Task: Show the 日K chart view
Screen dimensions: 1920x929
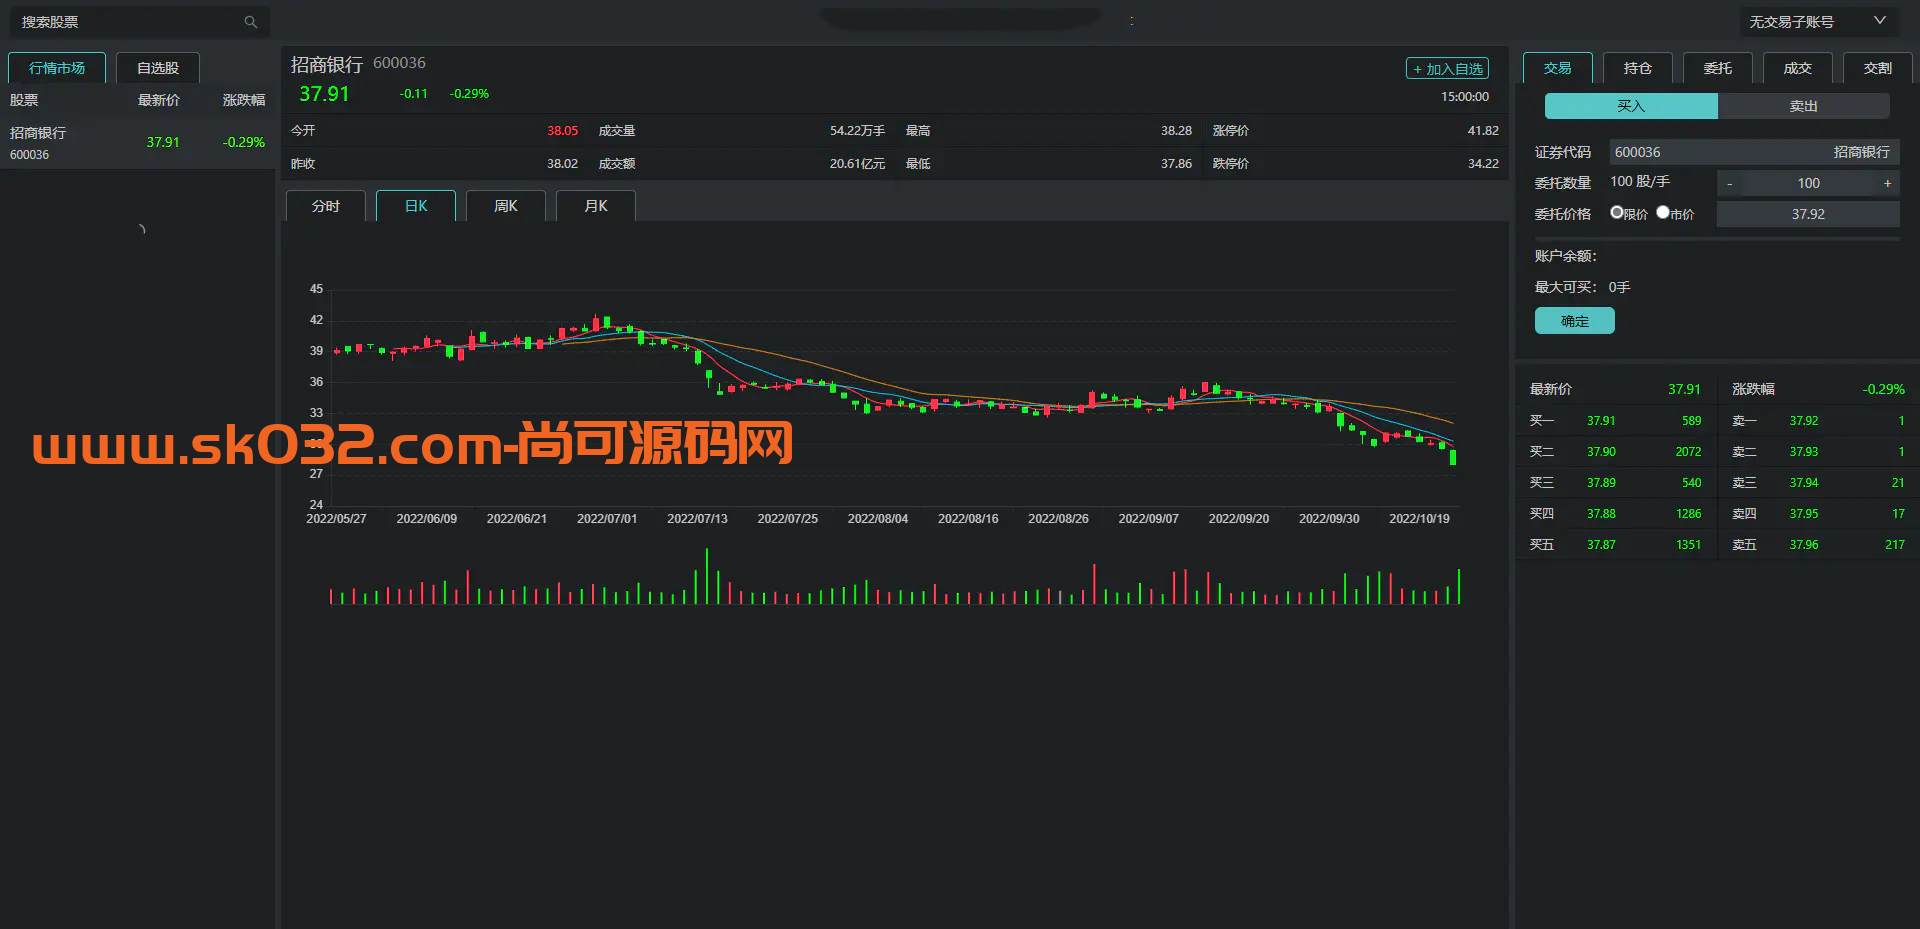Action: [416, 206]
